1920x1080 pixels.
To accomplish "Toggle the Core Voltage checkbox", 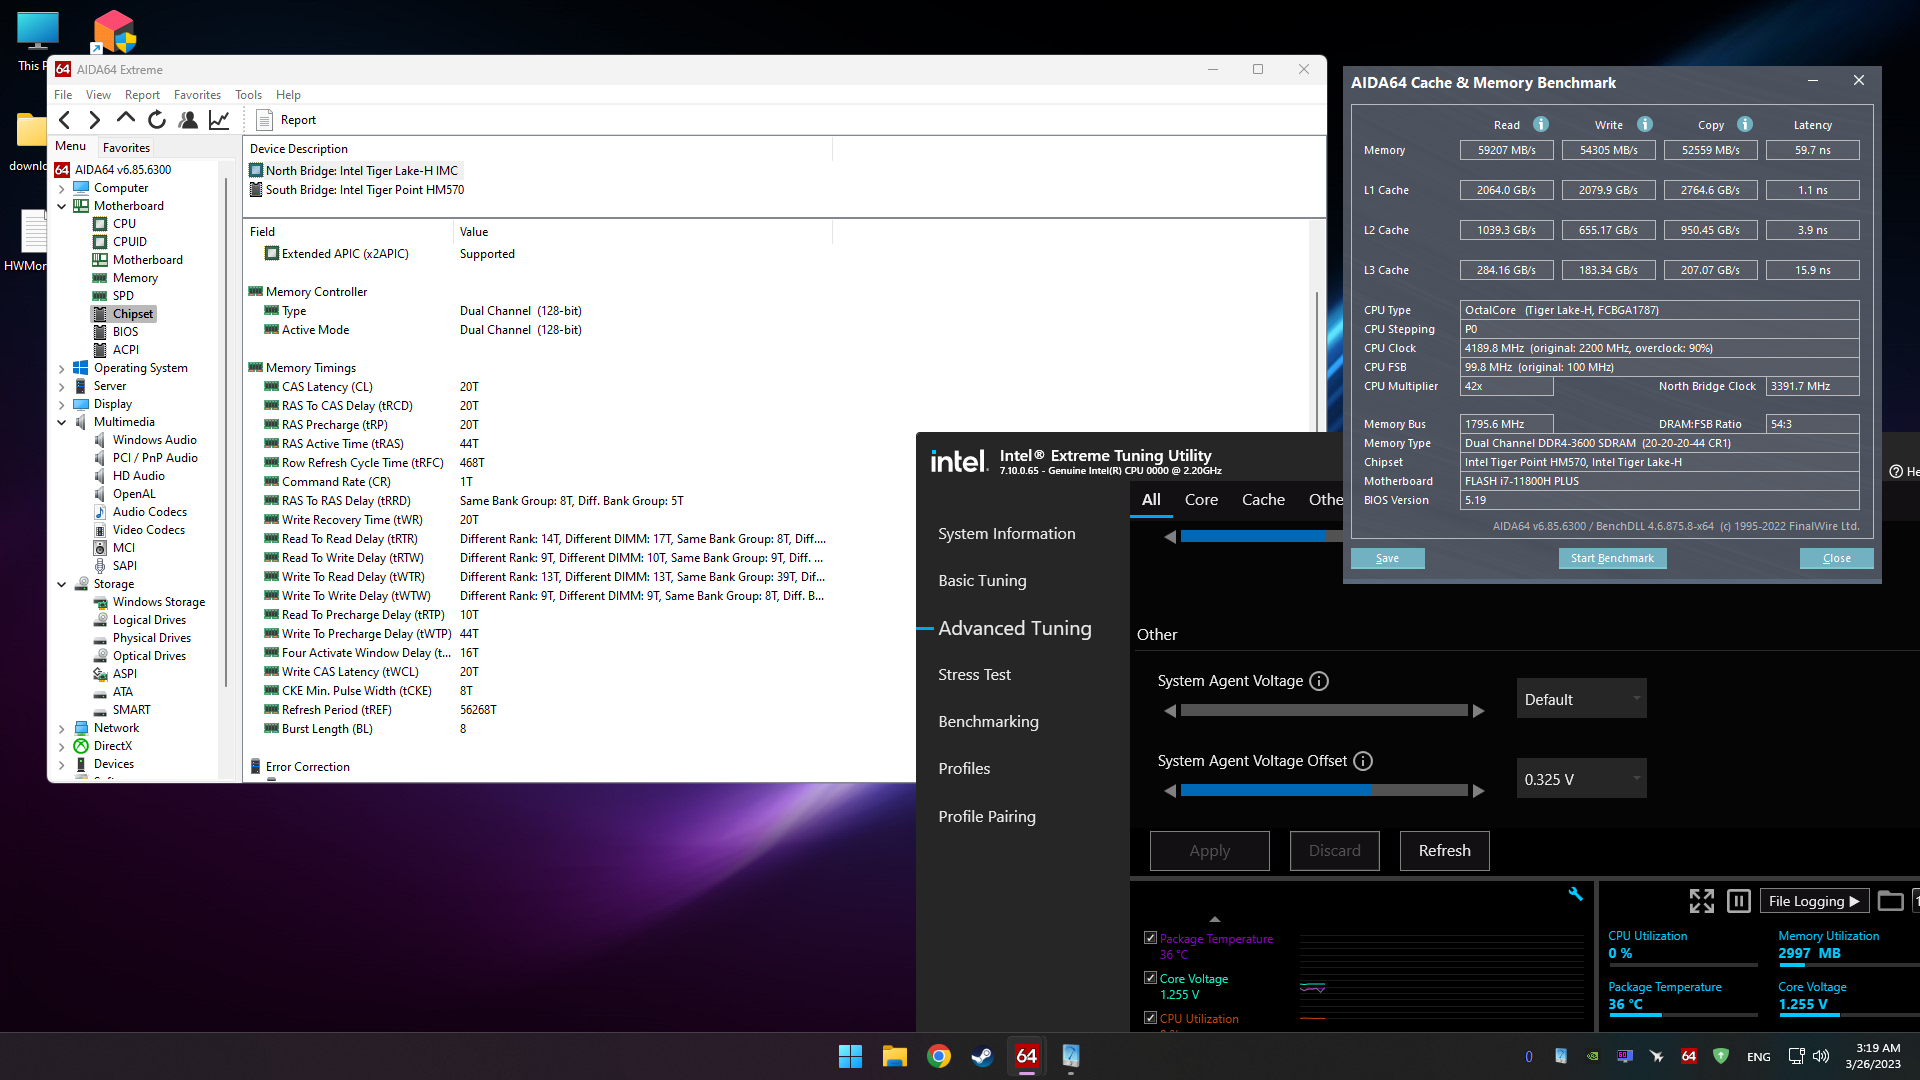I will 1150,978.
